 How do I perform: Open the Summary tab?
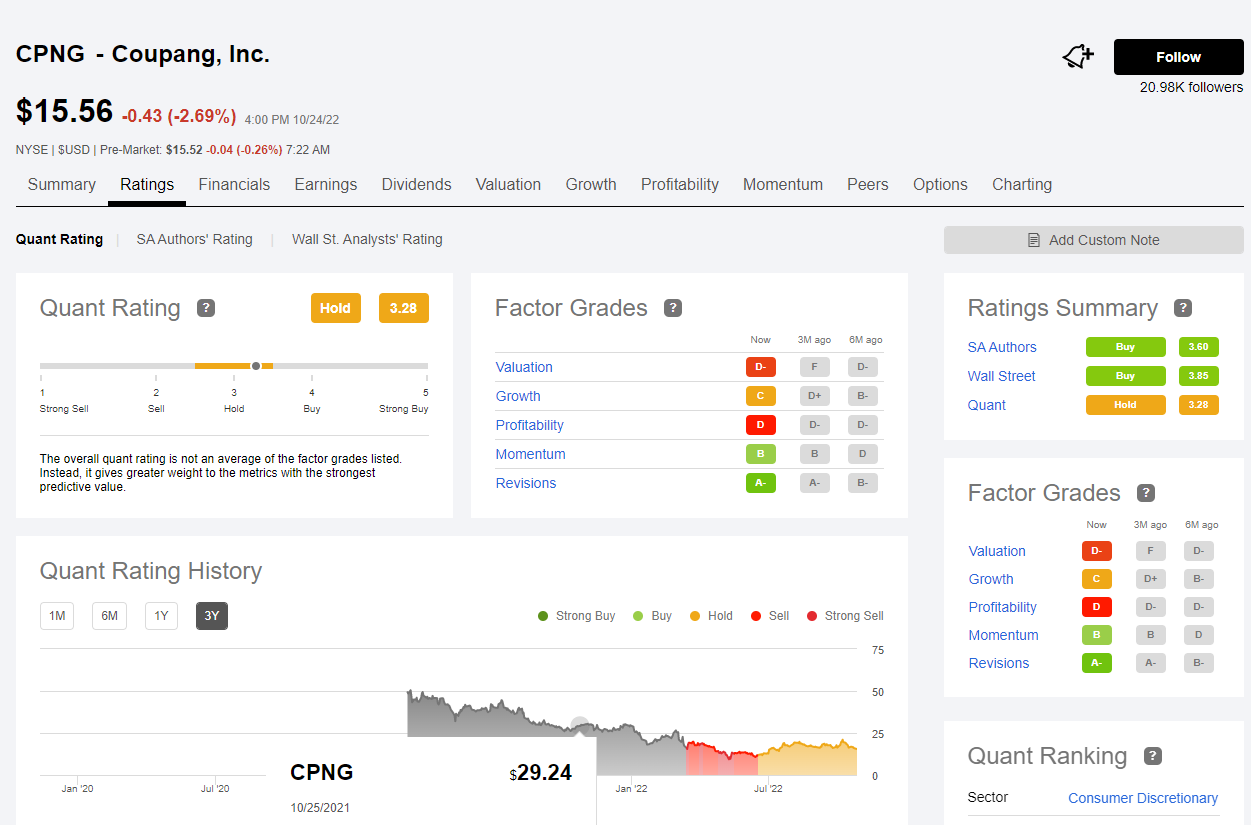click(x=62, y=184)
